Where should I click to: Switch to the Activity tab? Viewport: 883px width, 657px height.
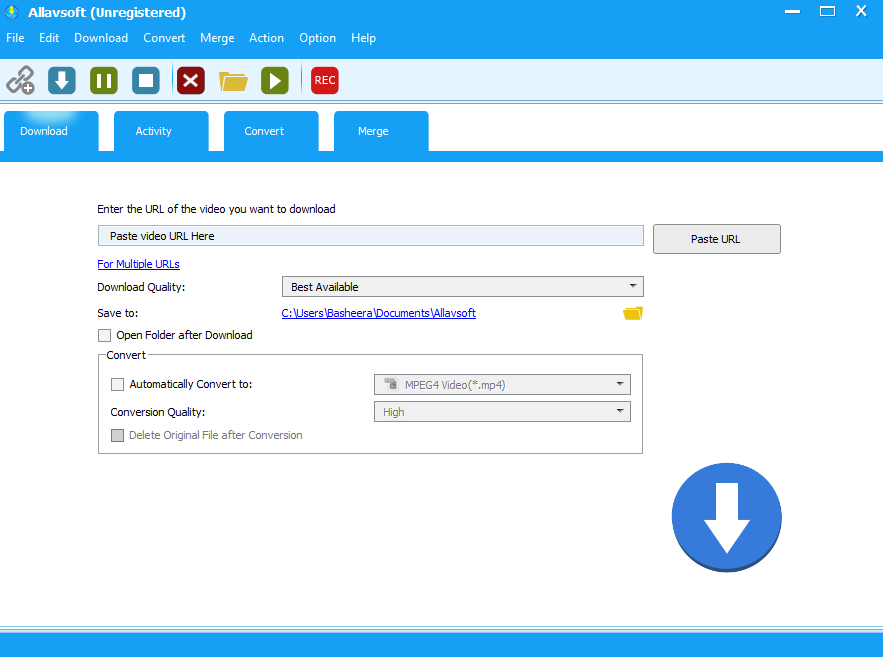pyautogui.click(x=161, y=131)
